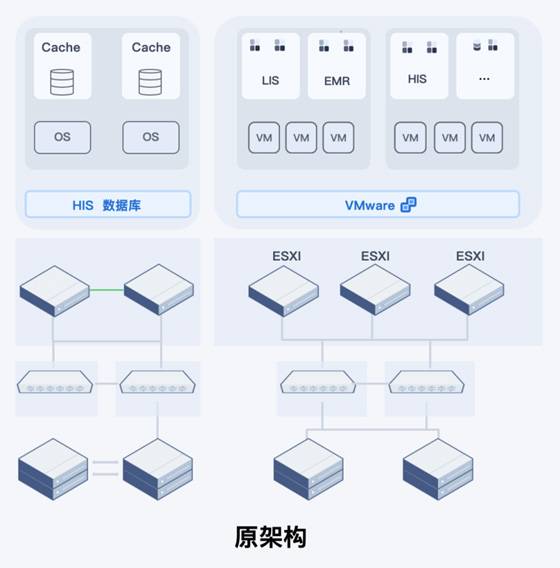
Task: Click the ellipsis application card
Action: pos(485,66)
